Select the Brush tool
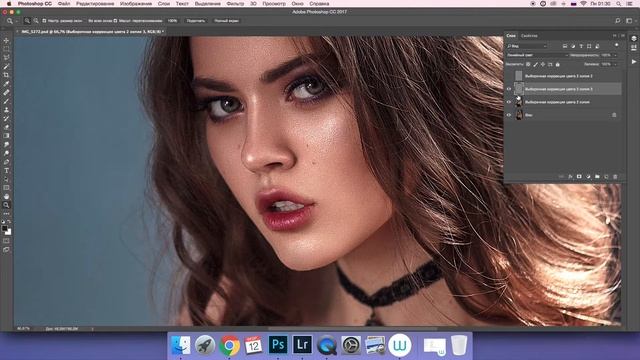 [x=6, y=101]
